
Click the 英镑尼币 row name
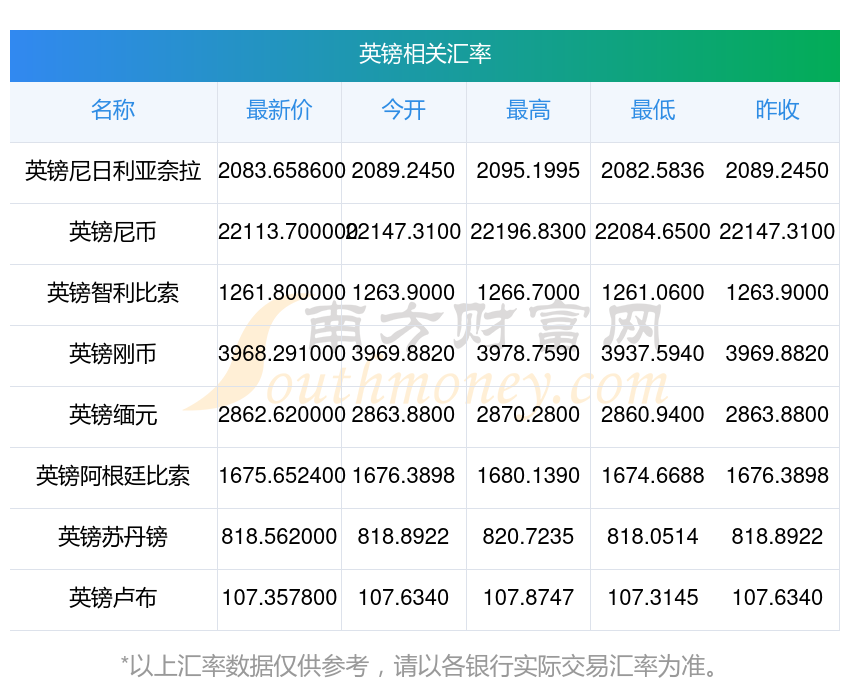point(113,232)
